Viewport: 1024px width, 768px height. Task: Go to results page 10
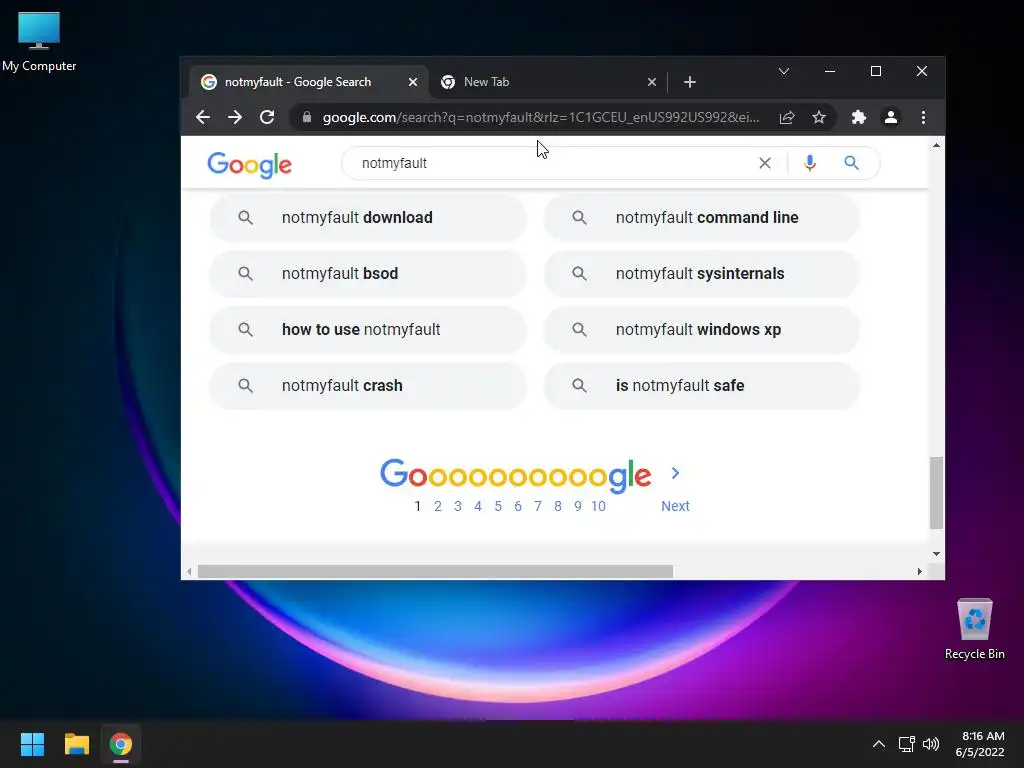click(x=598, y=506)
